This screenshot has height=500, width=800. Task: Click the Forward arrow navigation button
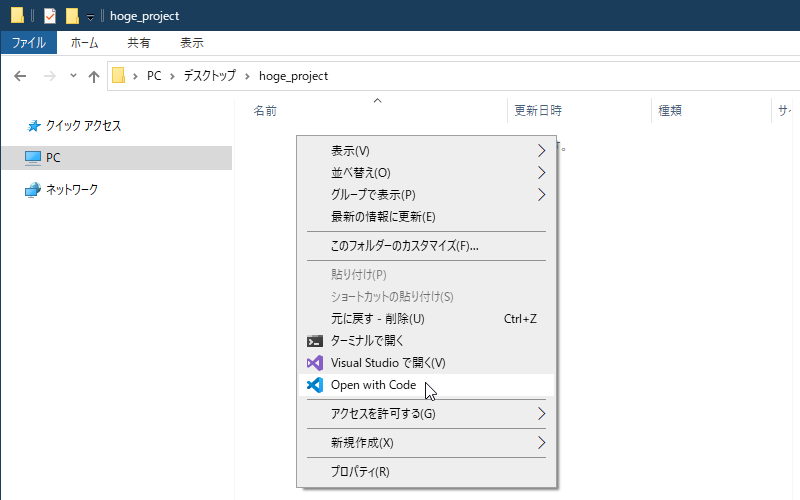coord(49,76)
